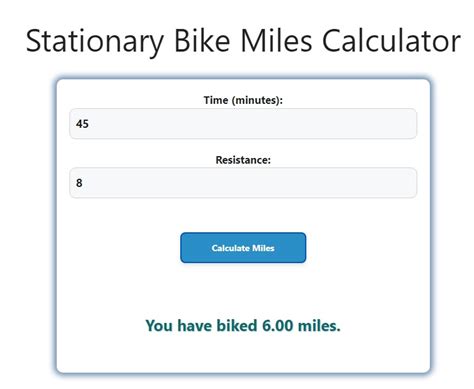
Task: Select the result text 'You have biked 6.00 miles.'
Action: [243, 326]
